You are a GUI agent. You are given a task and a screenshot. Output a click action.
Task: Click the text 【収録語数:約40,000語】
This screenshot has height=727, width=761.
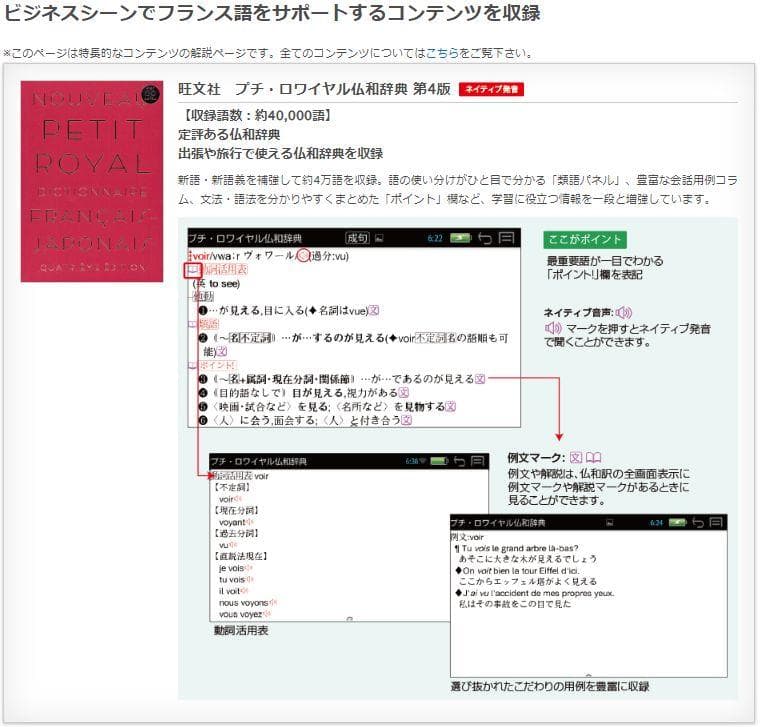click(x=256, y=116)
